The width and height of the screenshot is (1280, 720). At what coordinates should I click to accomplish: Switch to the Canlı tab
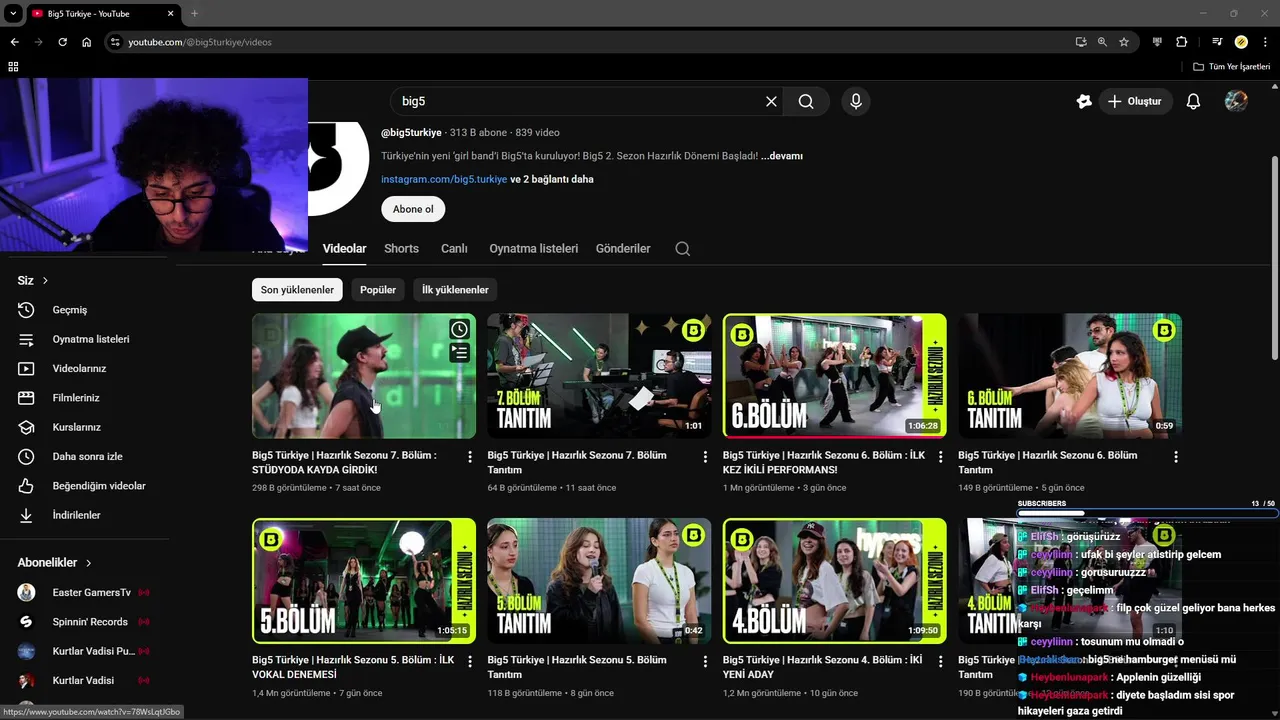coord(454,249)
